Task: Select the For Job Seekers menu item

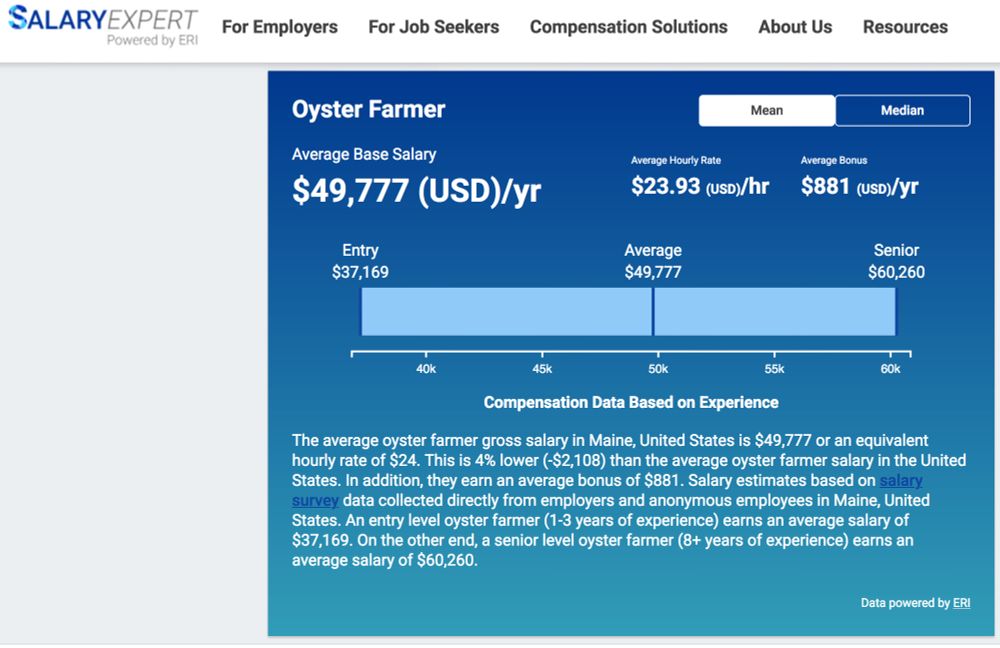Action: (x=433, y=27)
